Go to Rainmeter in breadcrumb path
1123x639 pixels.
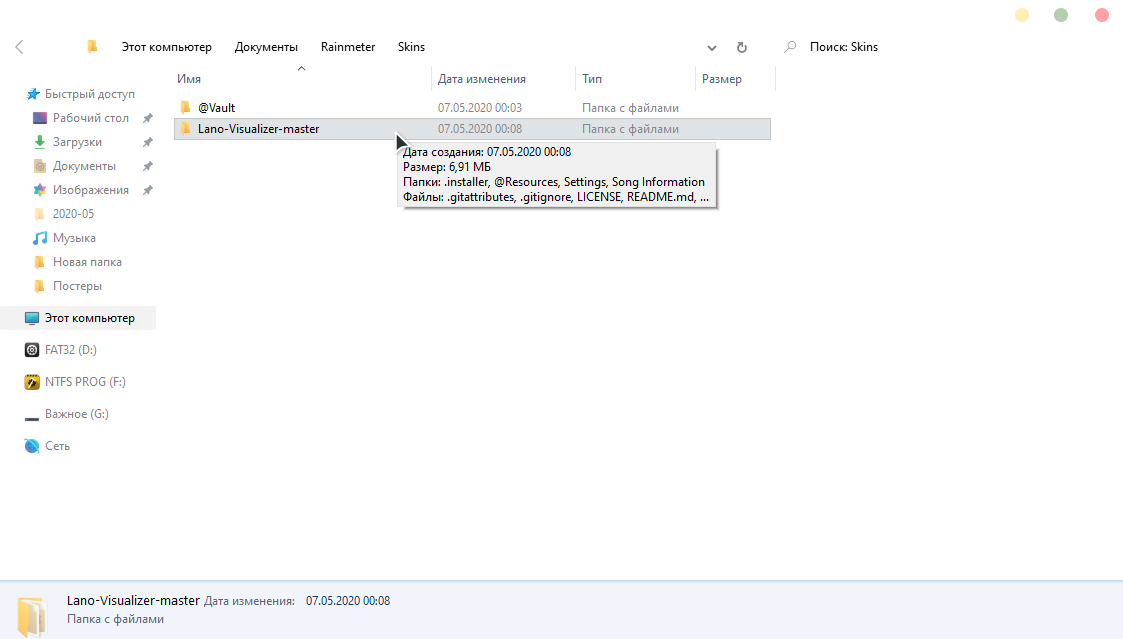[x=348, y=47]
